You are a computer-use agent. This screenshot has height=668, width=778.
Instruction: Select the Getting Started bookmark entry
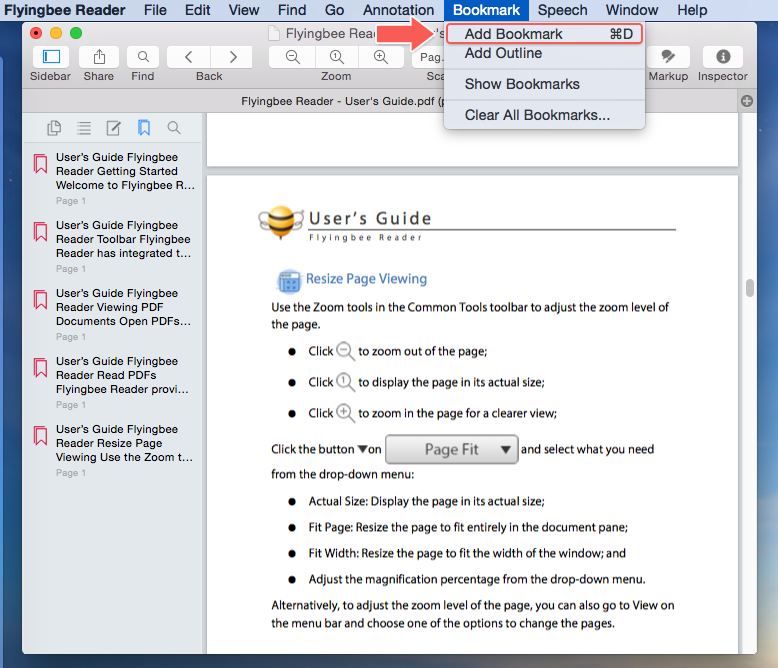coord(113,178)
